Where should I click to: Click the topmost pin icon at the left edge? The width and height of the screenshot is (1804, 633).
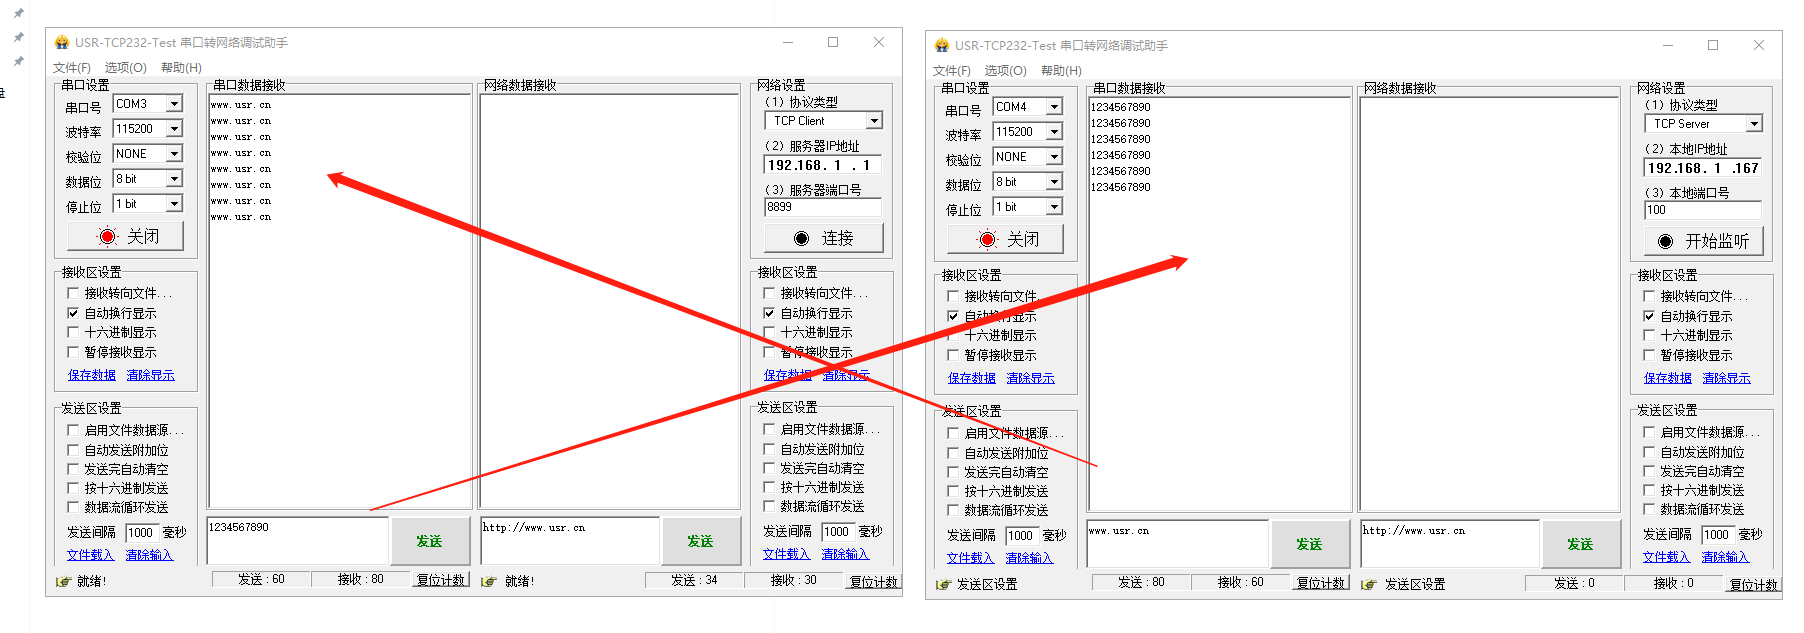18,14
